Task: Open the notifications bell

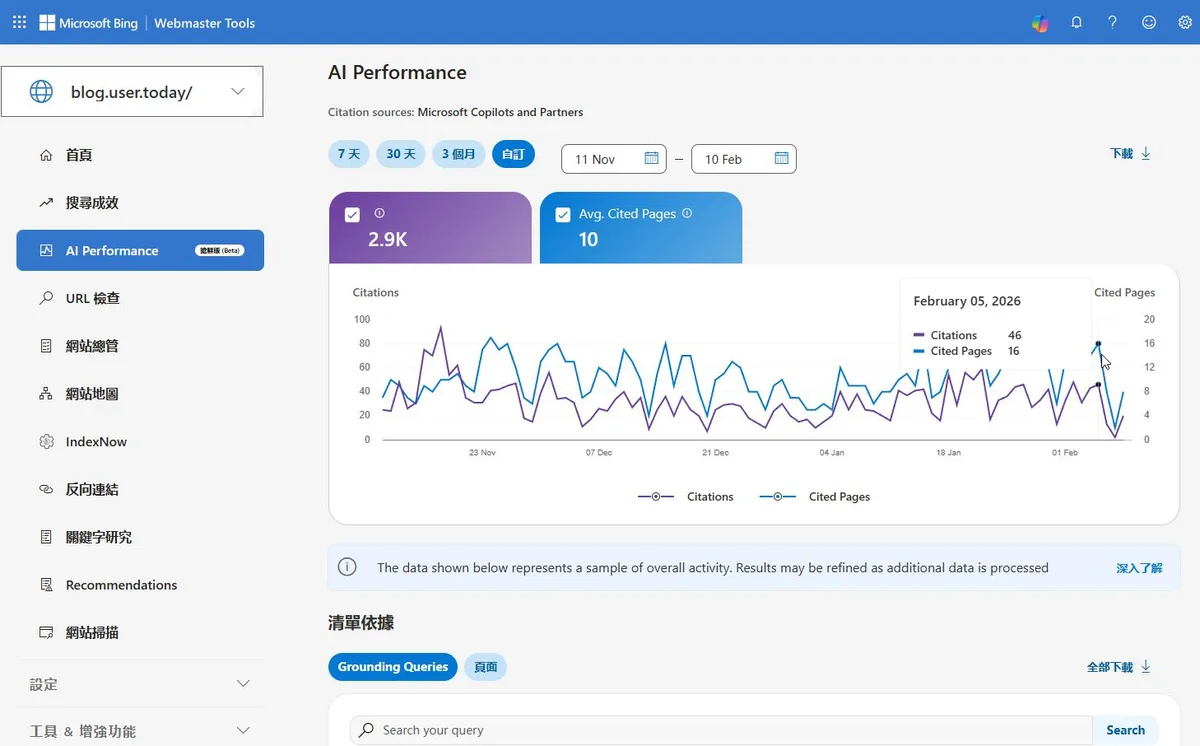Action: pos(1077,22)
